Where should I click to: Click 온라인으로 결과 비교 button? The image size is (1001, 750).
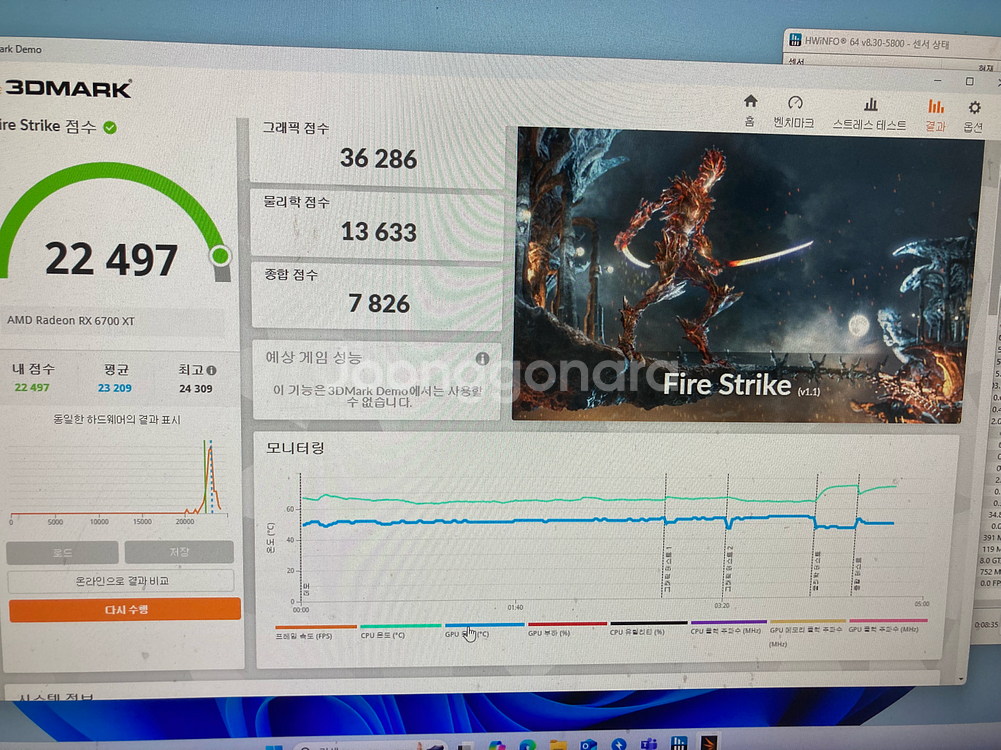click(x=121, y=581)
